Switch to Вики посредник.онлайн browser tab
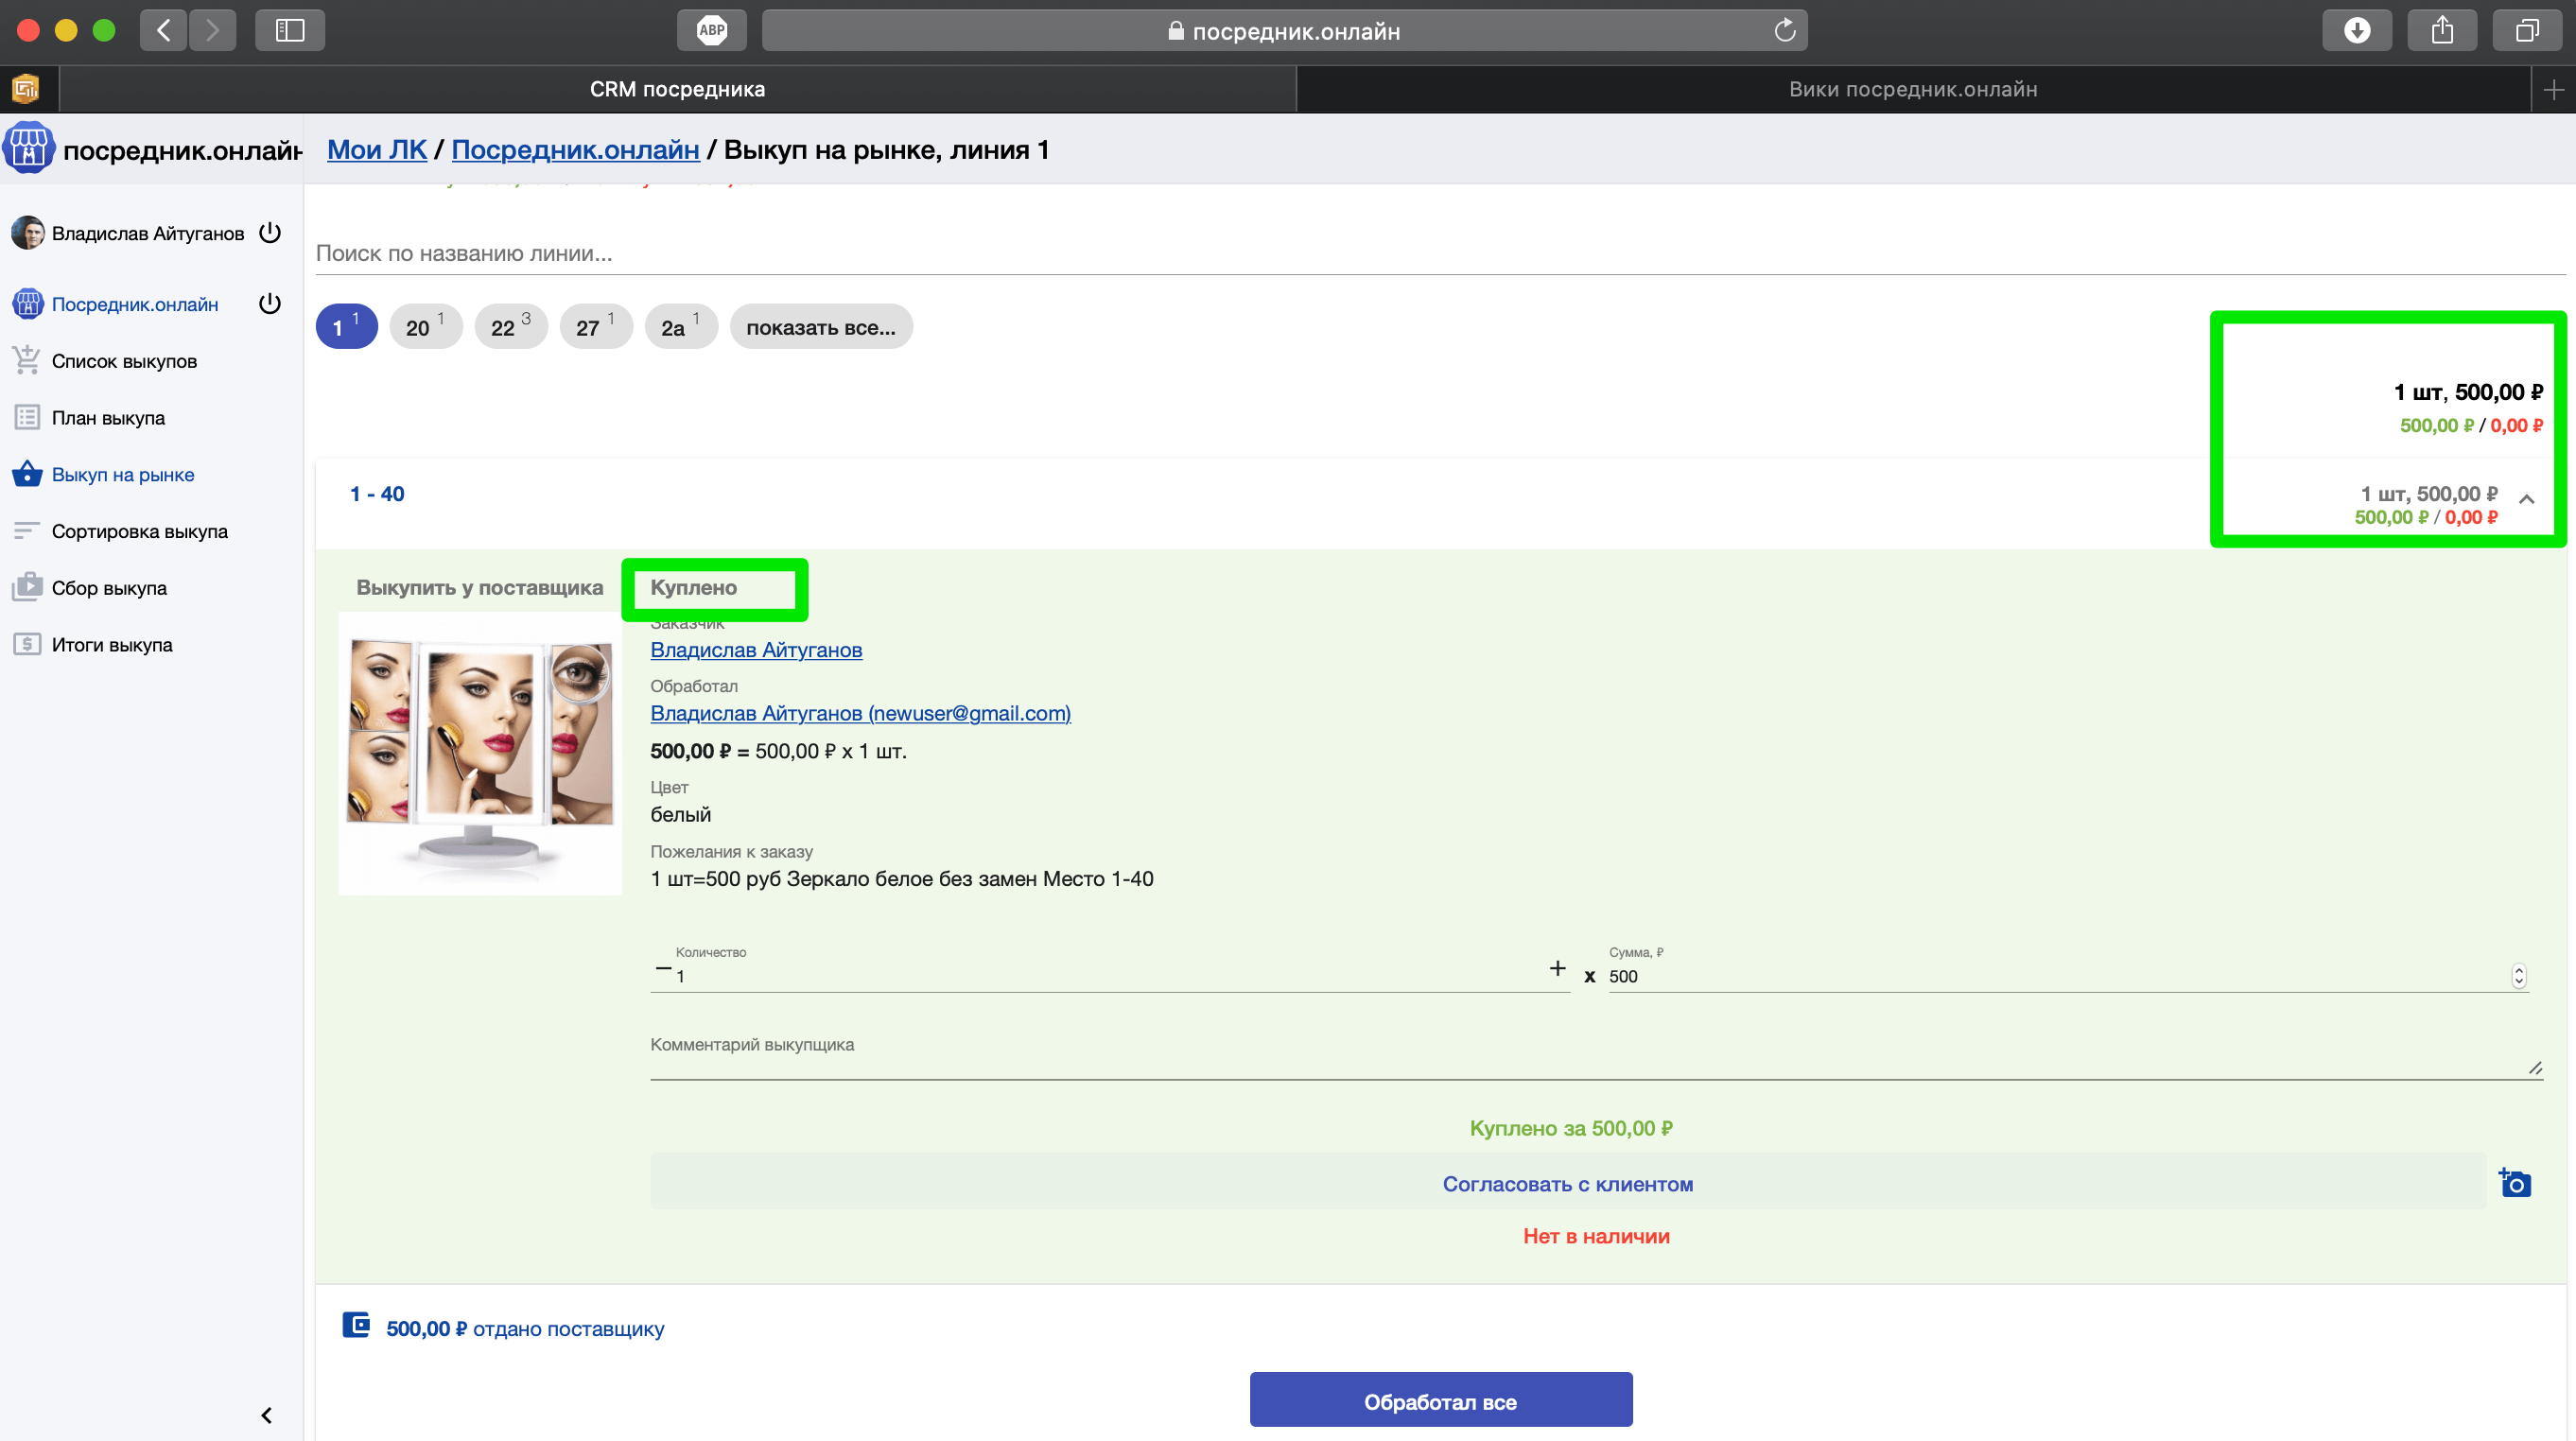 point(1912,89)
